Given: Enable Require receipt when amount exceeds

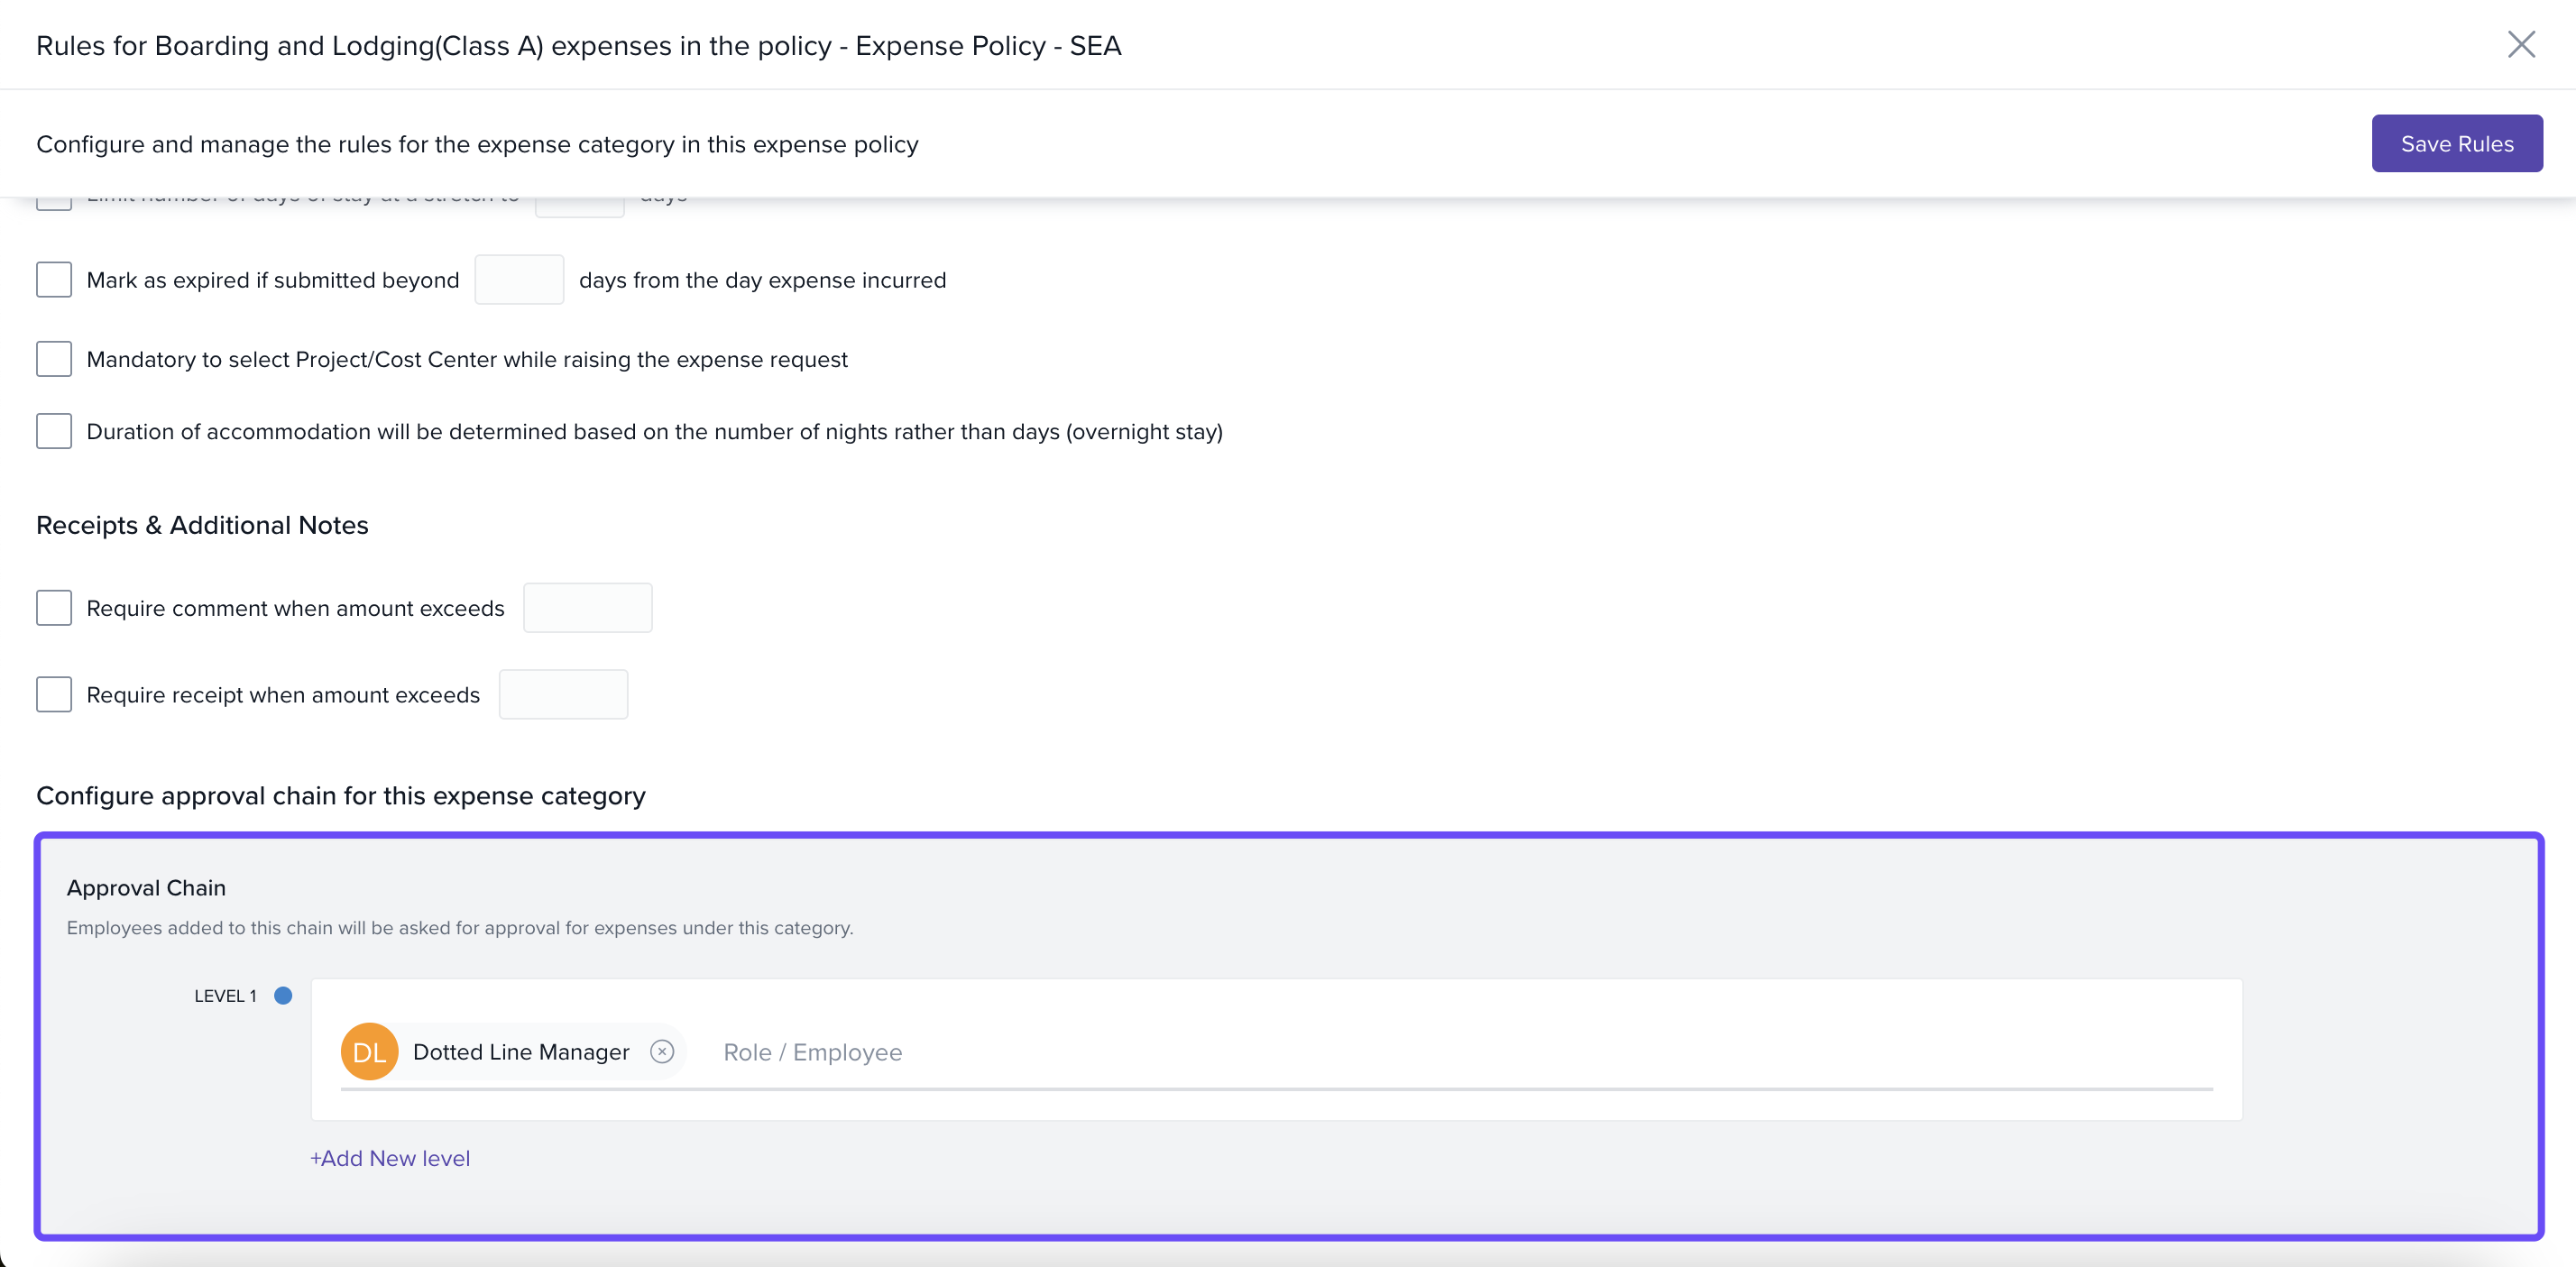Looking at the screenshot, I should click(x=54, y=694).
